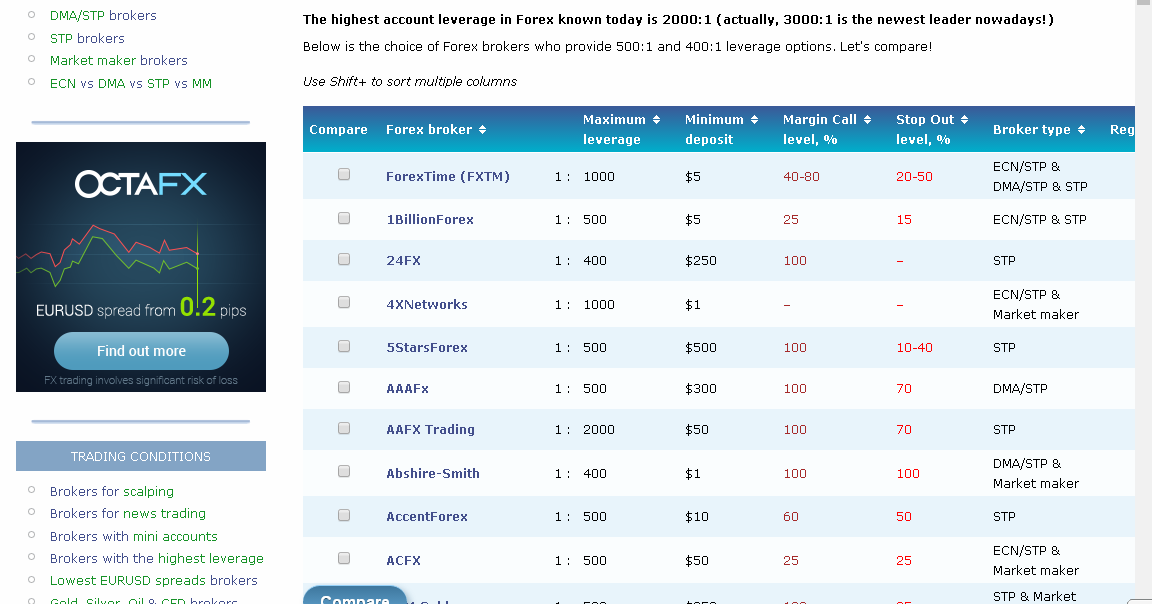Click AccentForex margin call value 60
The width and height of the screenshot is (1152, 604).
pyautogui.click(x=791, y=517)
